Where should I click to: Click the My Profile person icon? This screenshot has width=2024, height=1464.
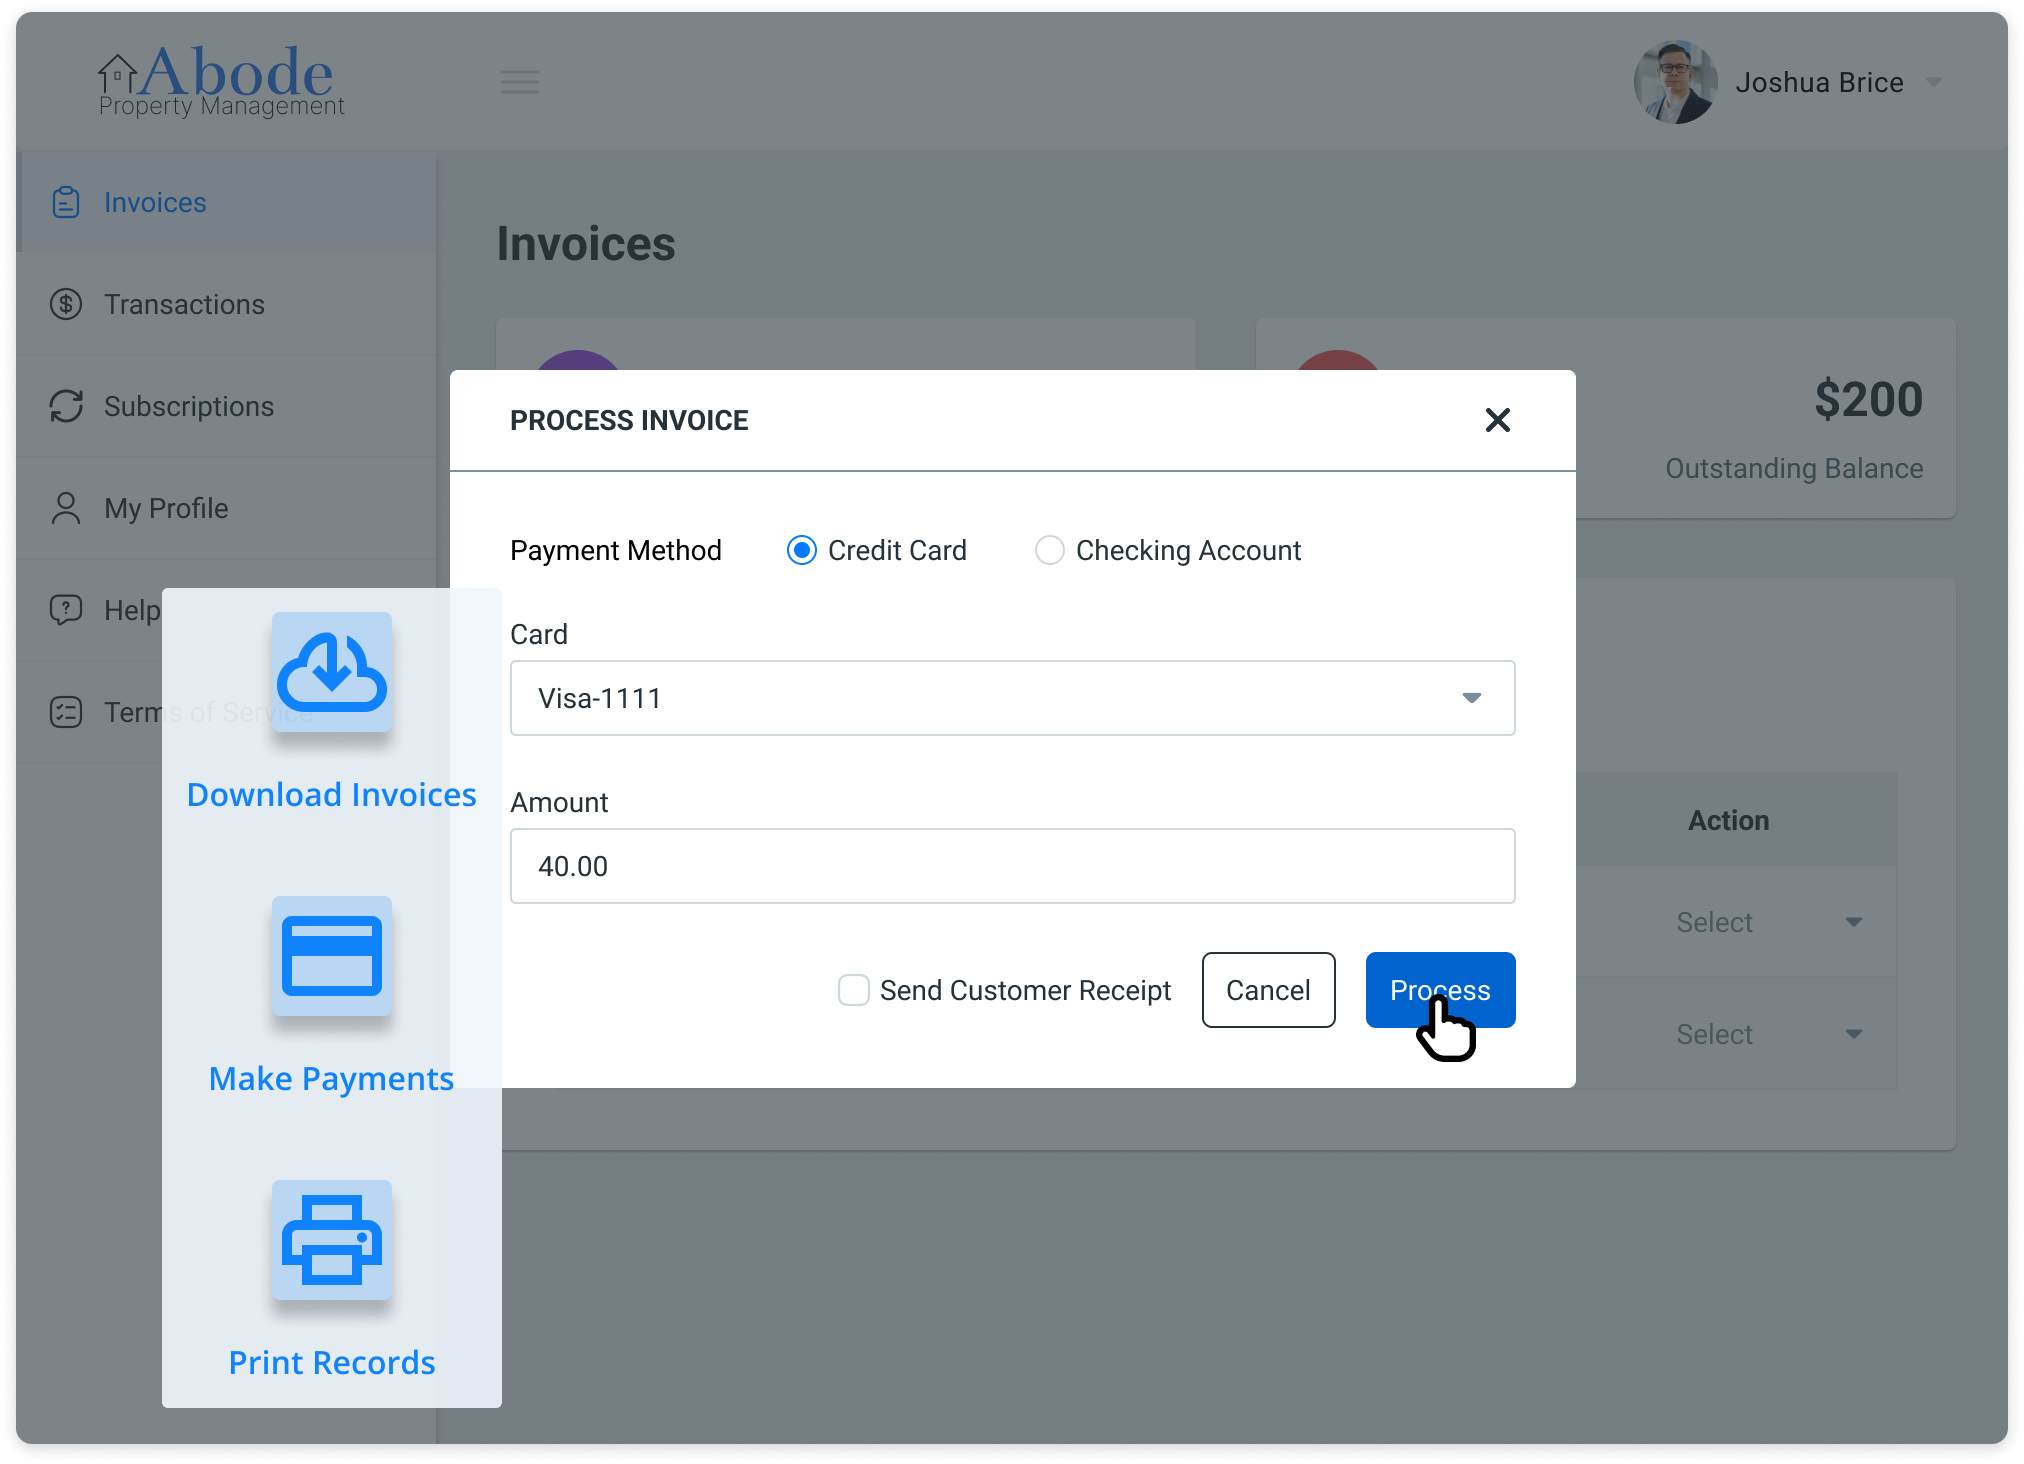click(66, 508)
